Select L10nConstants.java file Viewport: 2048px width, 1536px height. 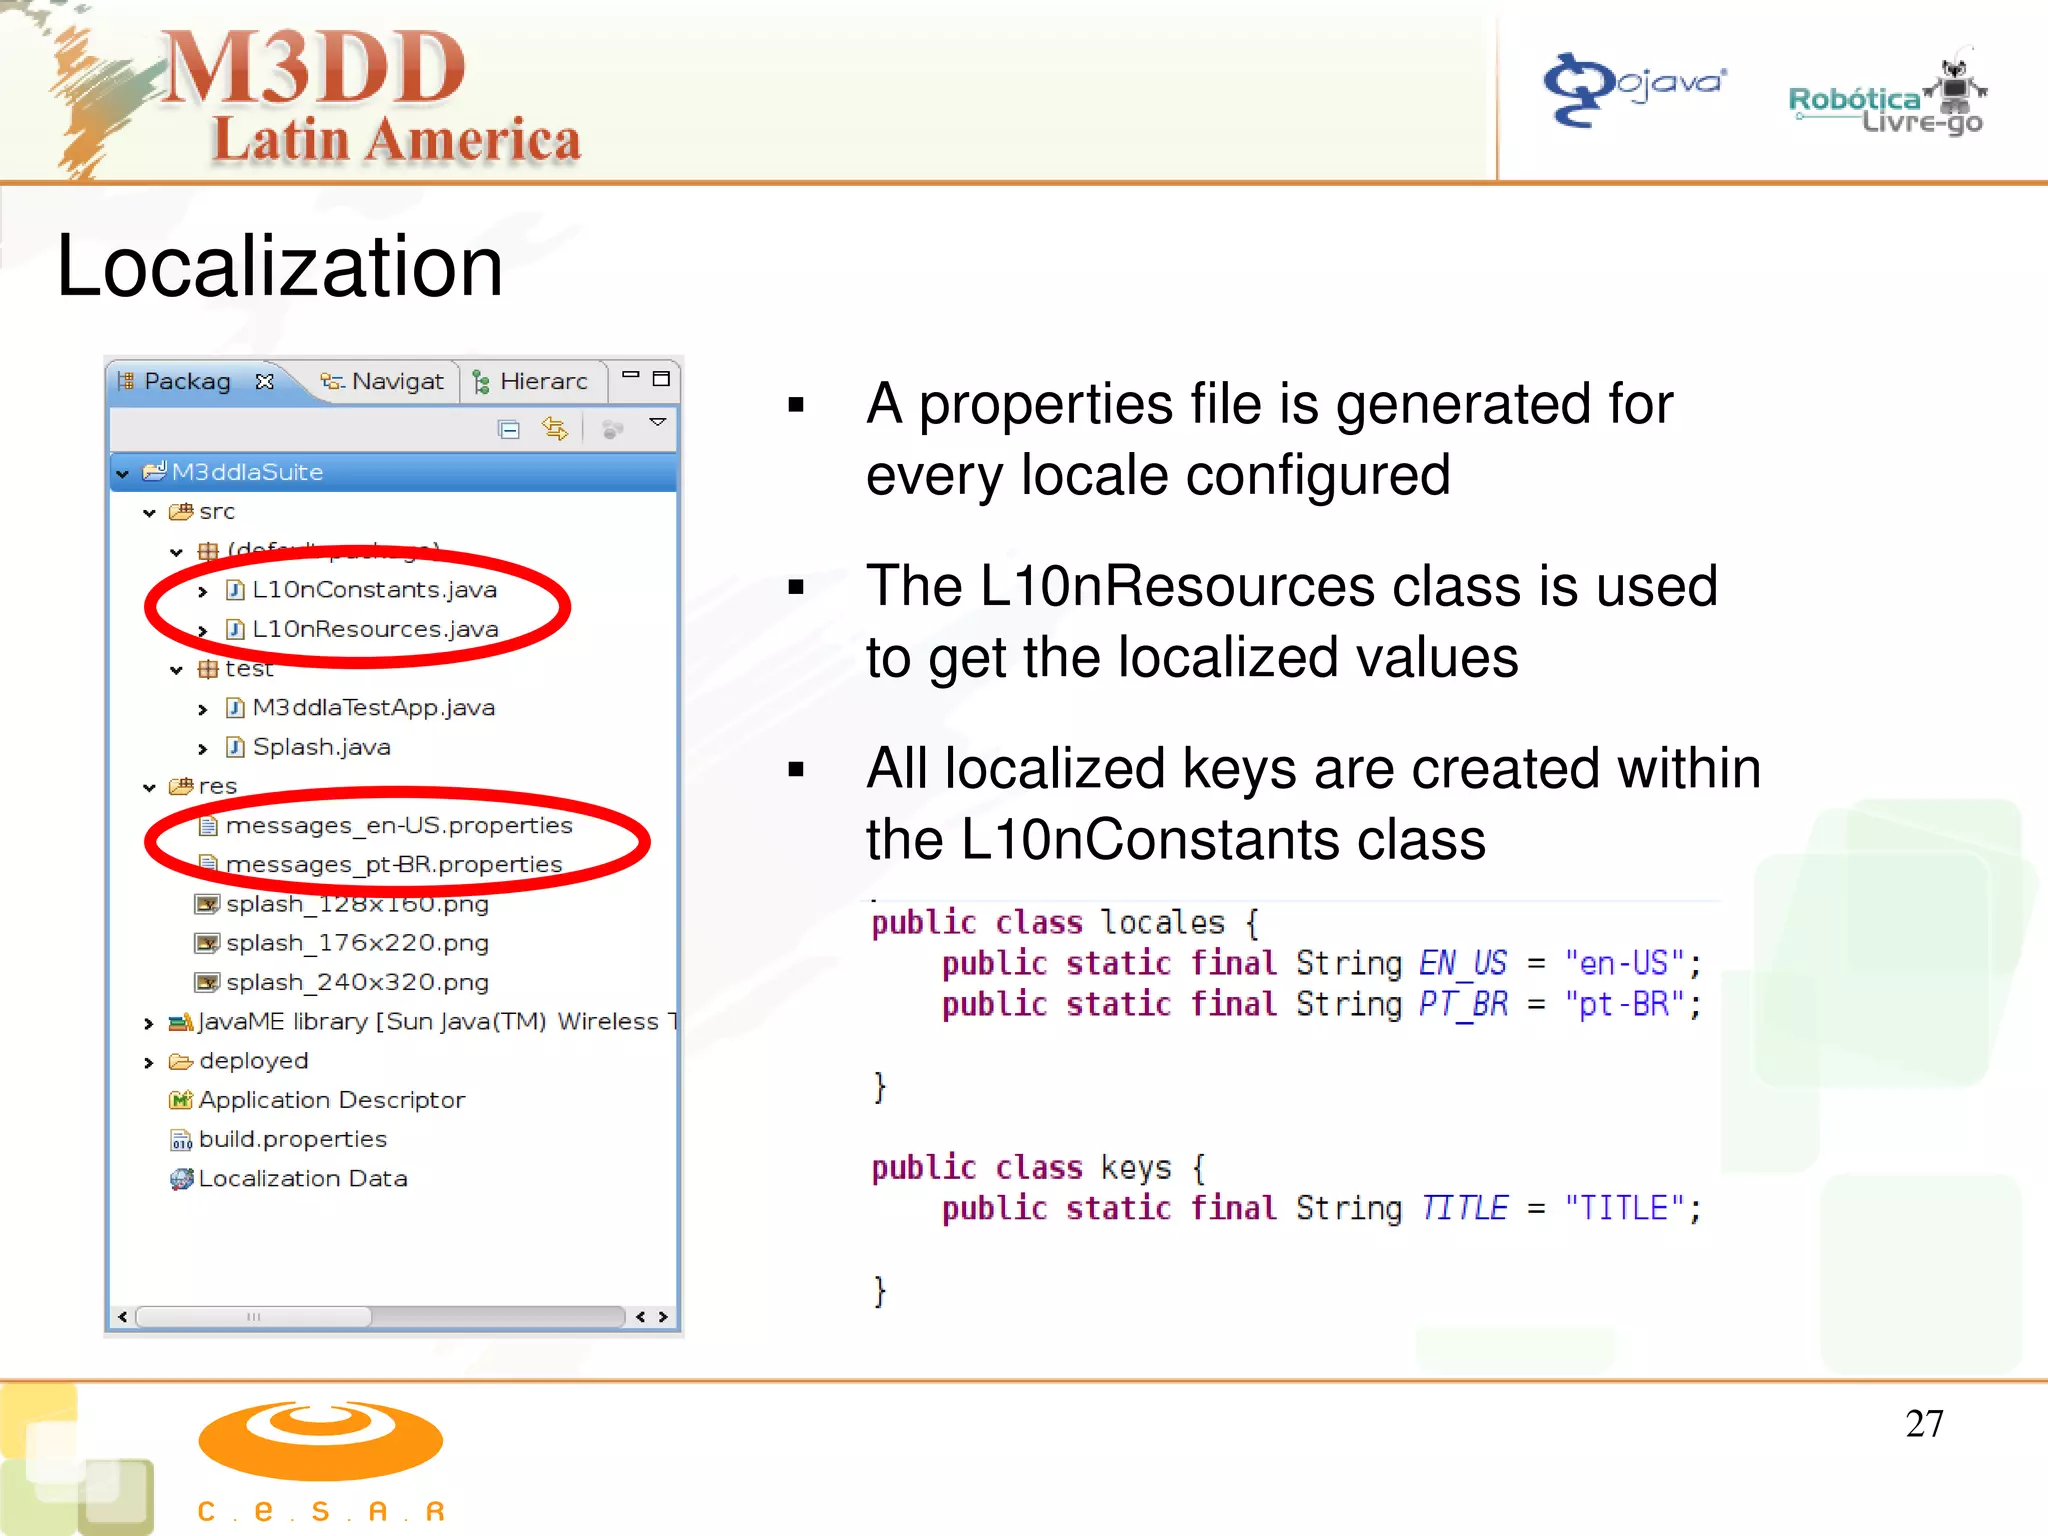coord(374,590)
